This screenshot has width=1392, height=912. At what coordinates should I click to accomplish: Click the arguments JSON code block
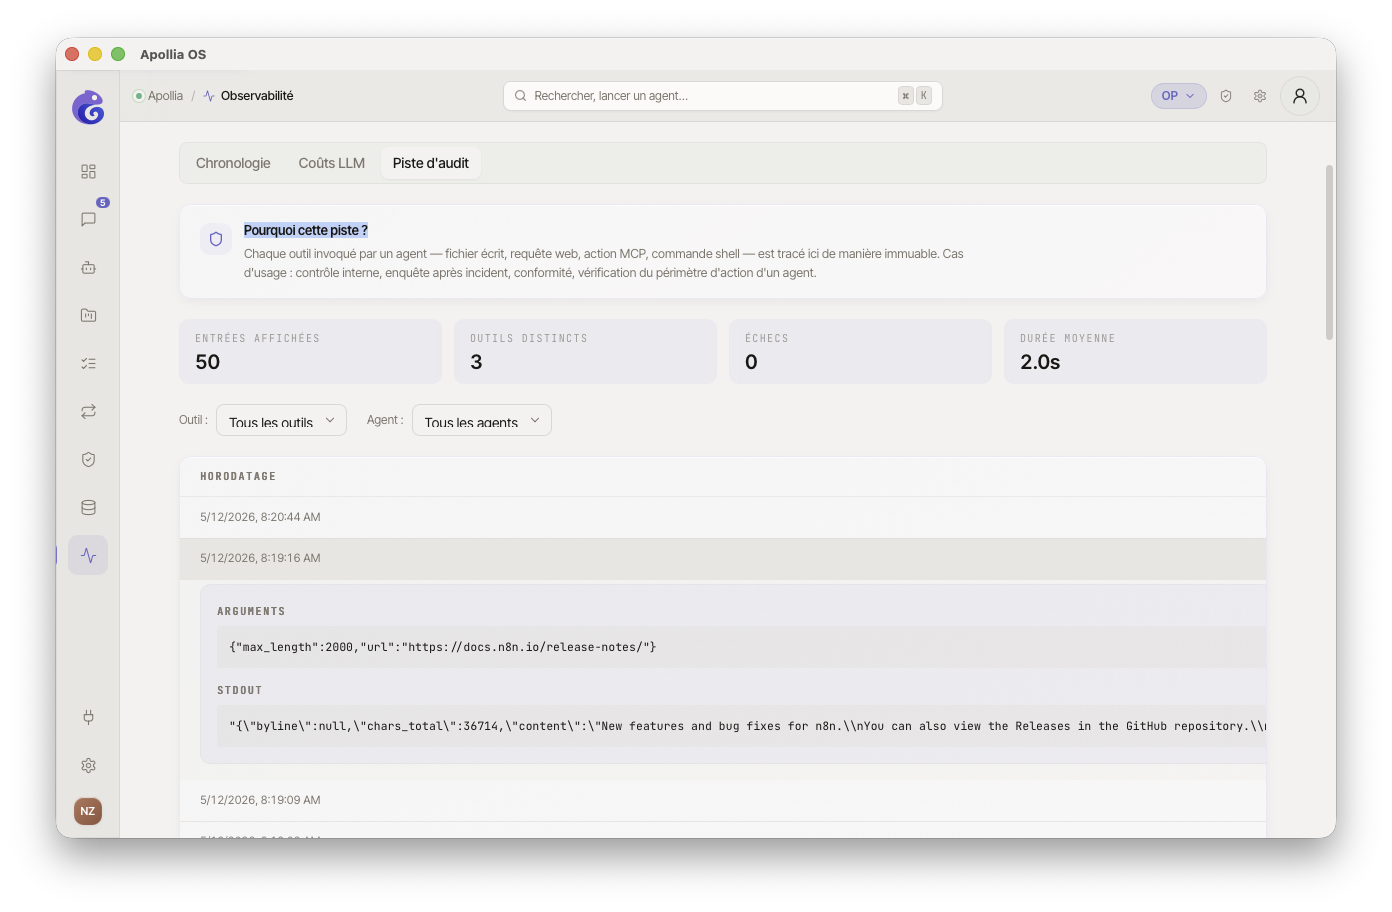click(x=741, y=647)
